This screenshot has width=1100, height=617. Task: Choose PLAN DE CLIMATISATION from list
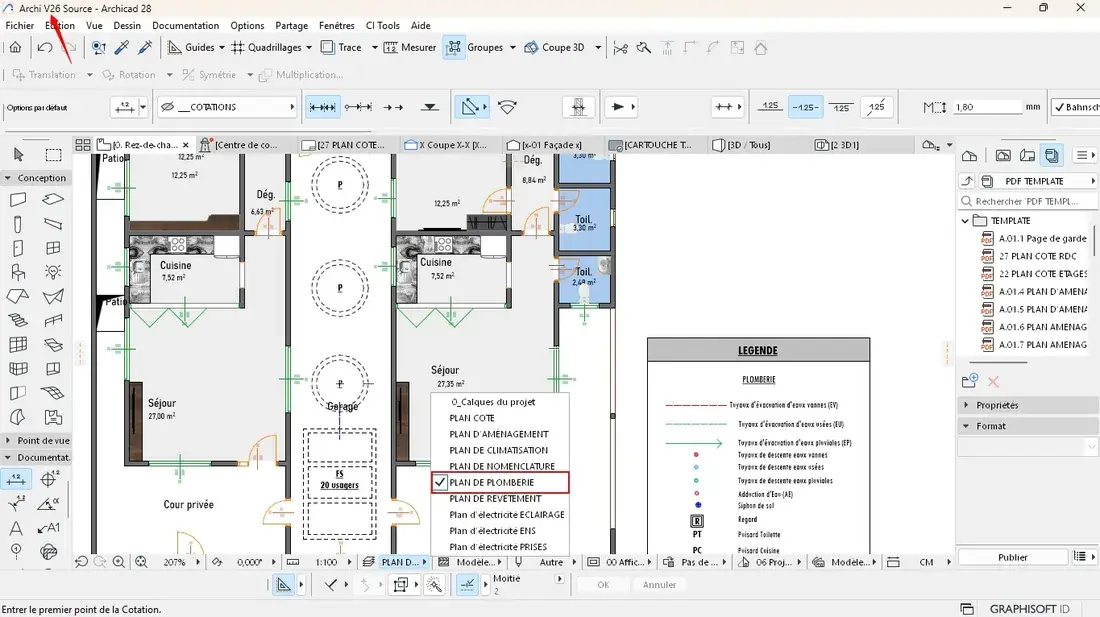498,450
